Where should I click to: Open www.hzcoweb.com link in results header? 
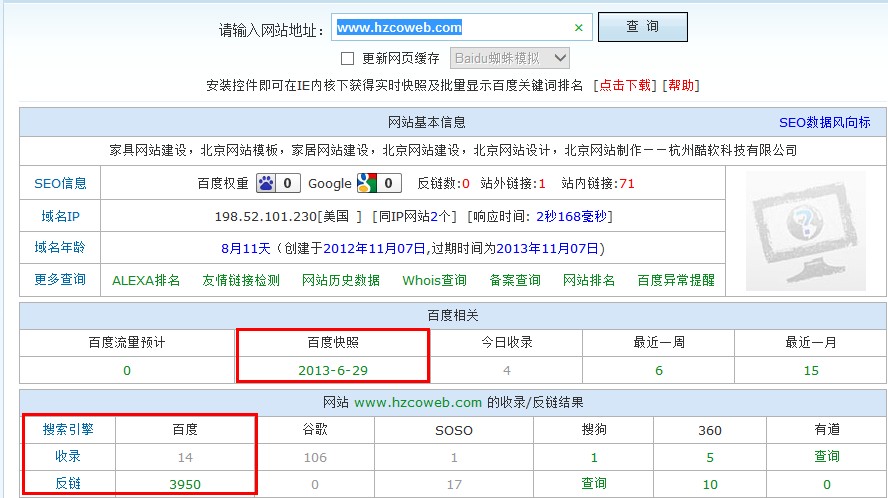pyautogui.click(x=418, y=403)
